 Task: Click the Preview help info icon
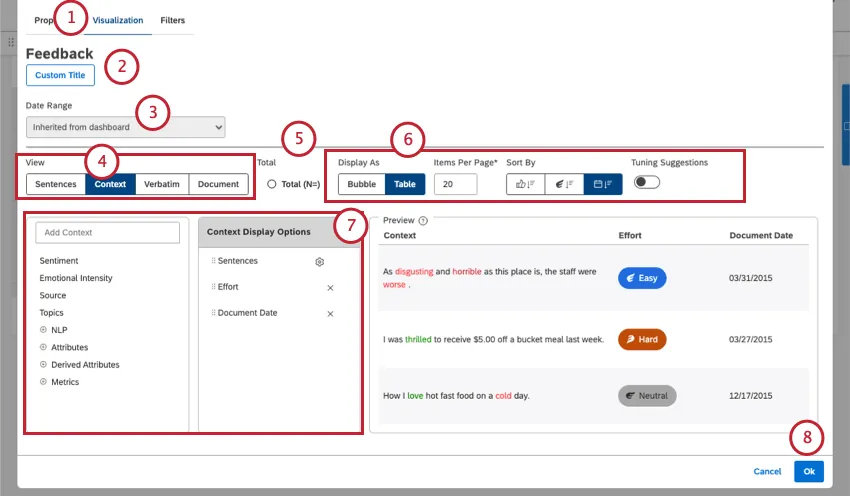423,221
